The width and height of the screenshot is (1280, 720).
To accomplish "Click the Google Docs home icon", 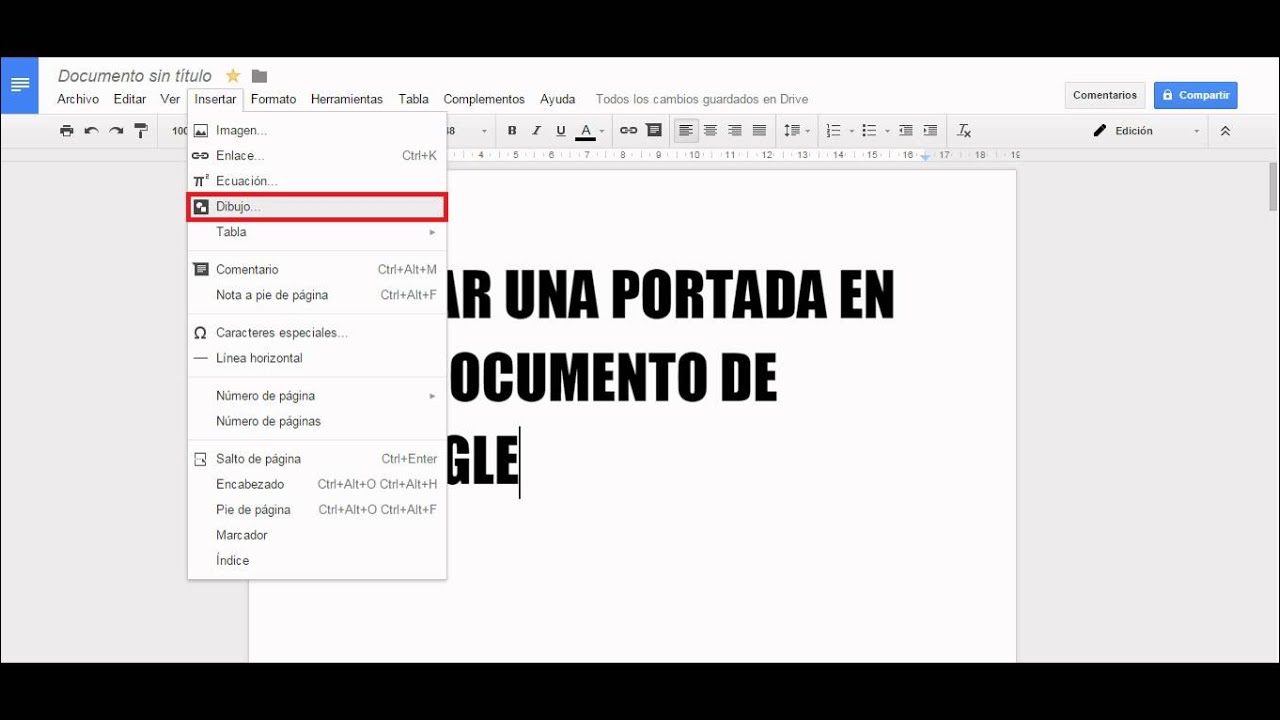I will 19,85.
